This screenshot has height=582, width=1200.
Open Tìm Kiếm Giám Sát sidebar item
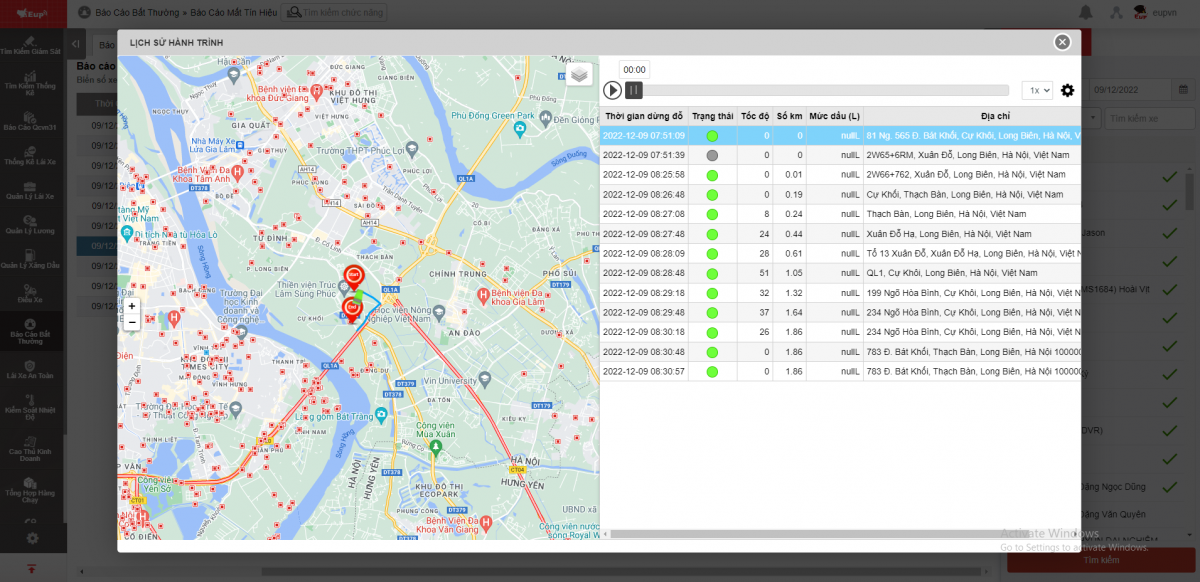[x=33, y=45]
